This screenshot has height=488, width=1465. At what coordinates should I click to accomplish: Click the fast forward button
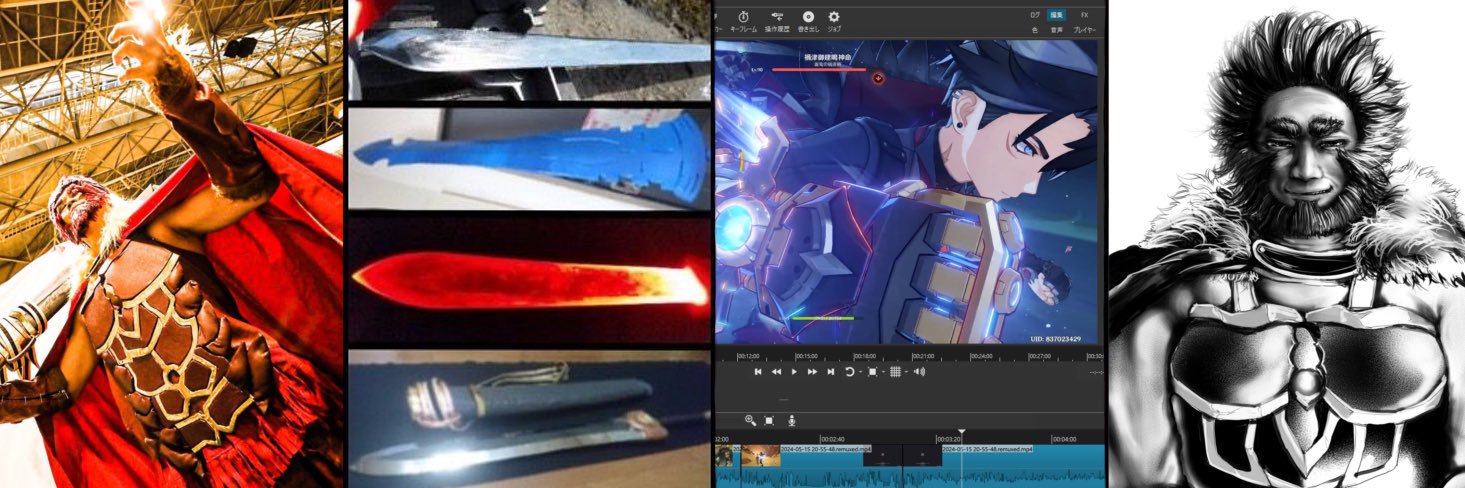click(812, 372)
